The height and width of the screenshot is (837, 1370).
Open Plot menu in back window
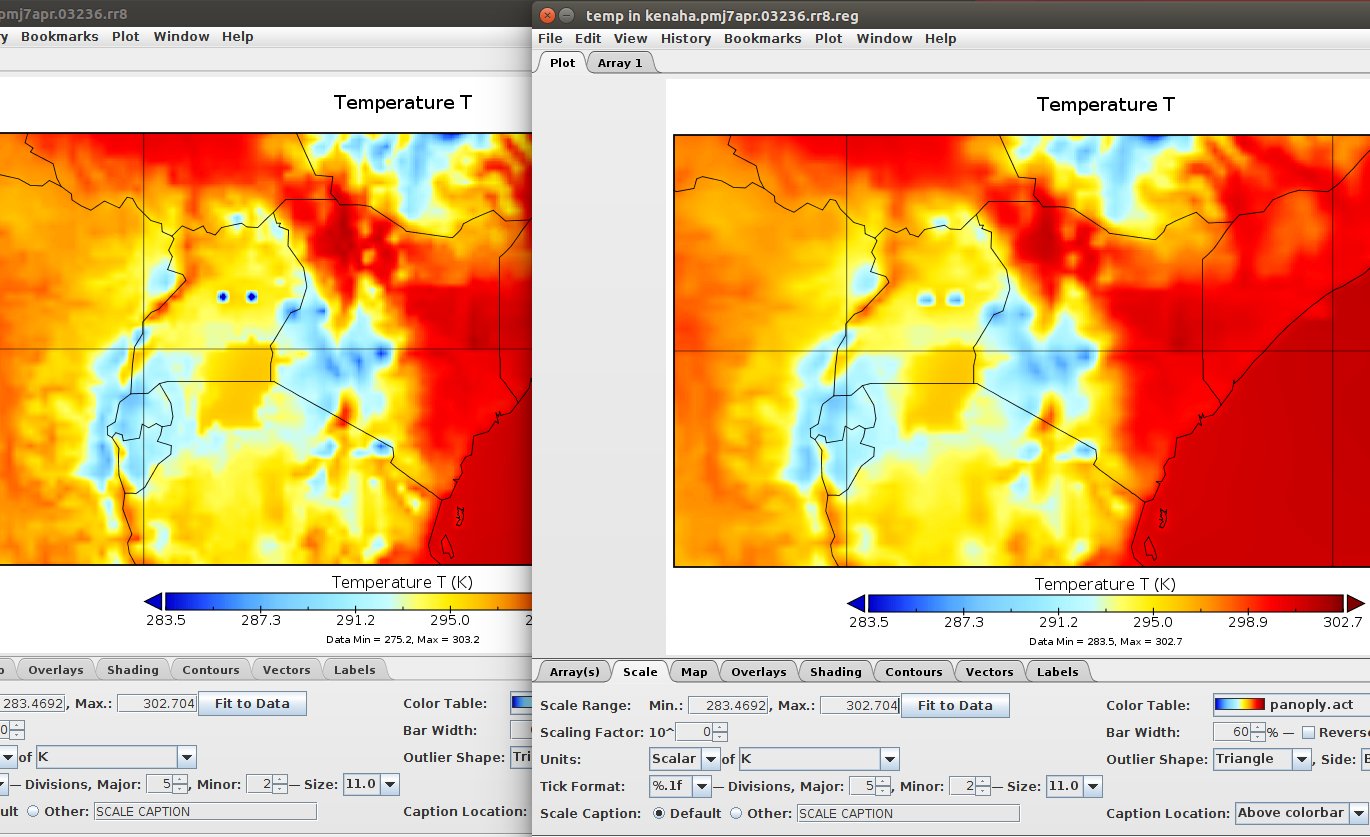tap(126, 36)
